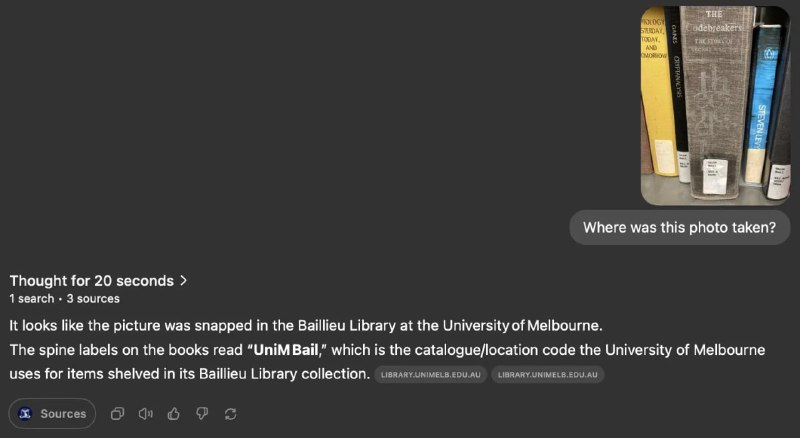800x438 pixels.
Task: Open the 'Thought for 20 seconds' reasoning details
Action: point(98,281)
